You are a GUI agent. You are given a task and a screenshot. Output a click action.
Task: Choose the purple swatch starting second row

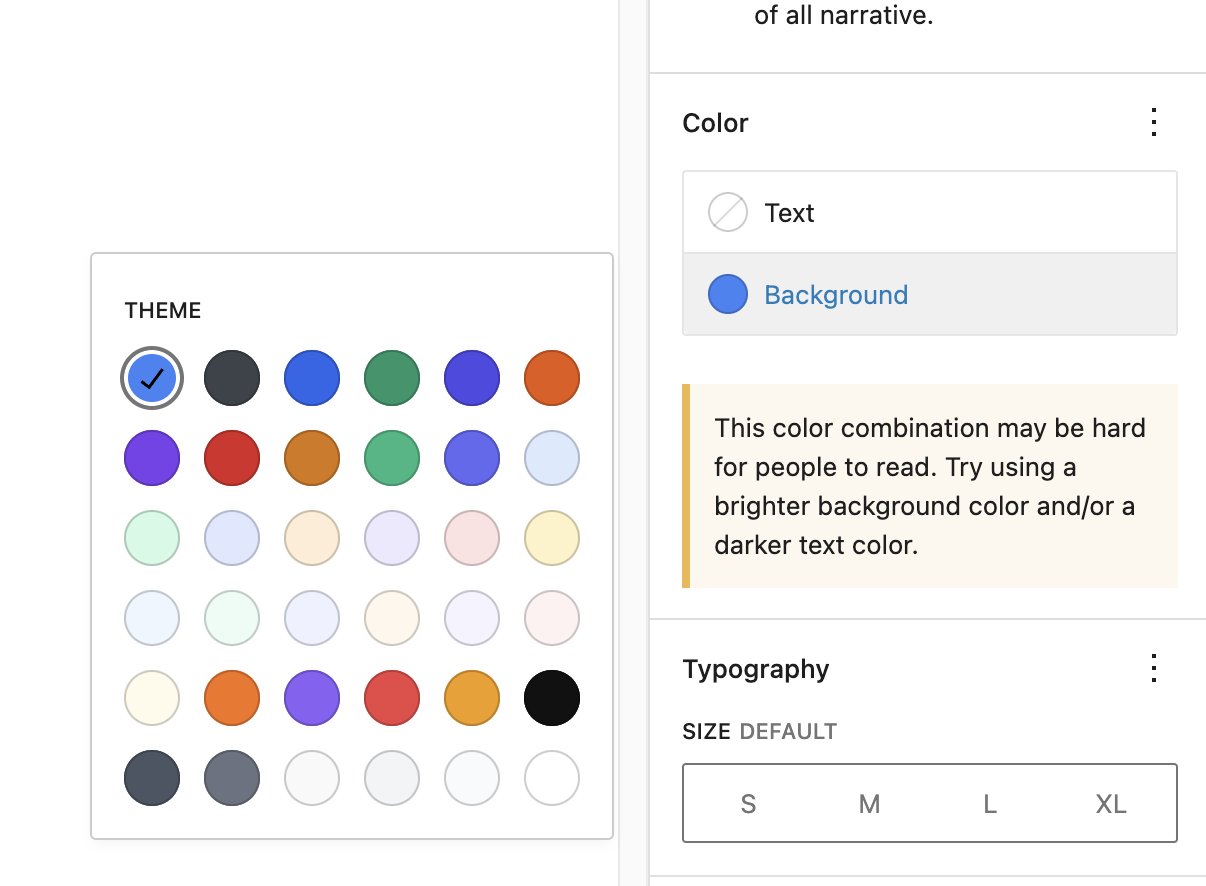152,458
